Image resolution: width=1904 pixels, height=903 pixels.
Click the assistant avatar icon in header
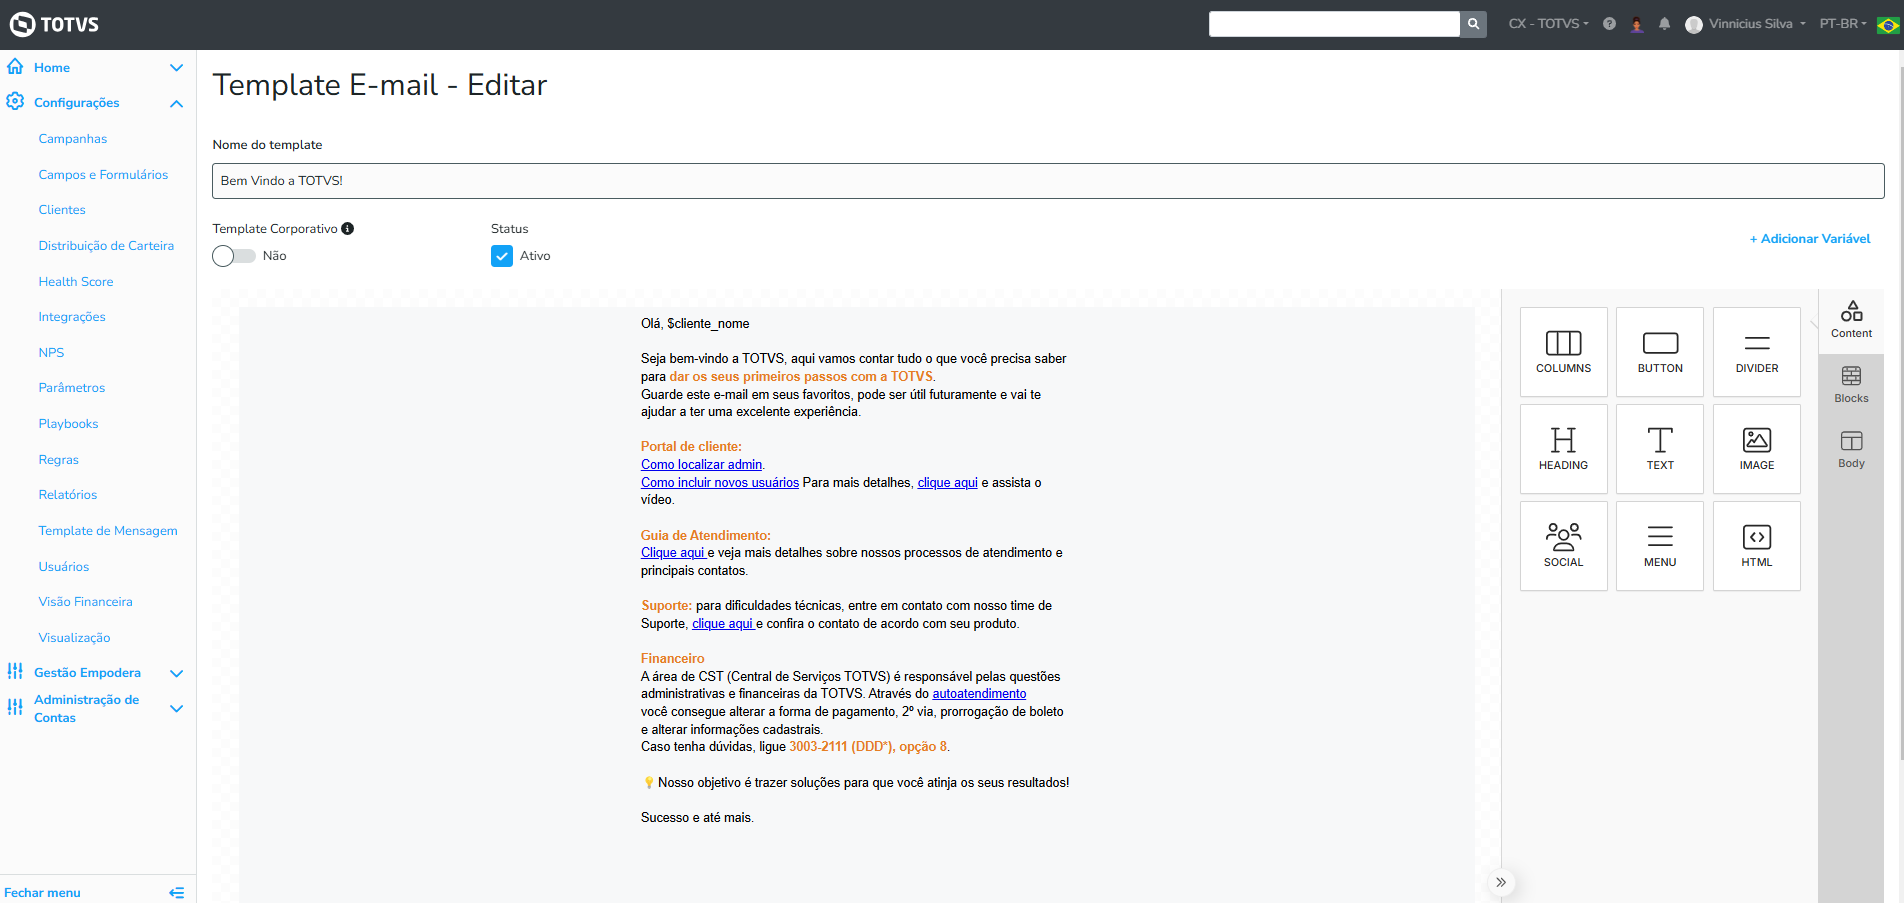[1637, 24]
